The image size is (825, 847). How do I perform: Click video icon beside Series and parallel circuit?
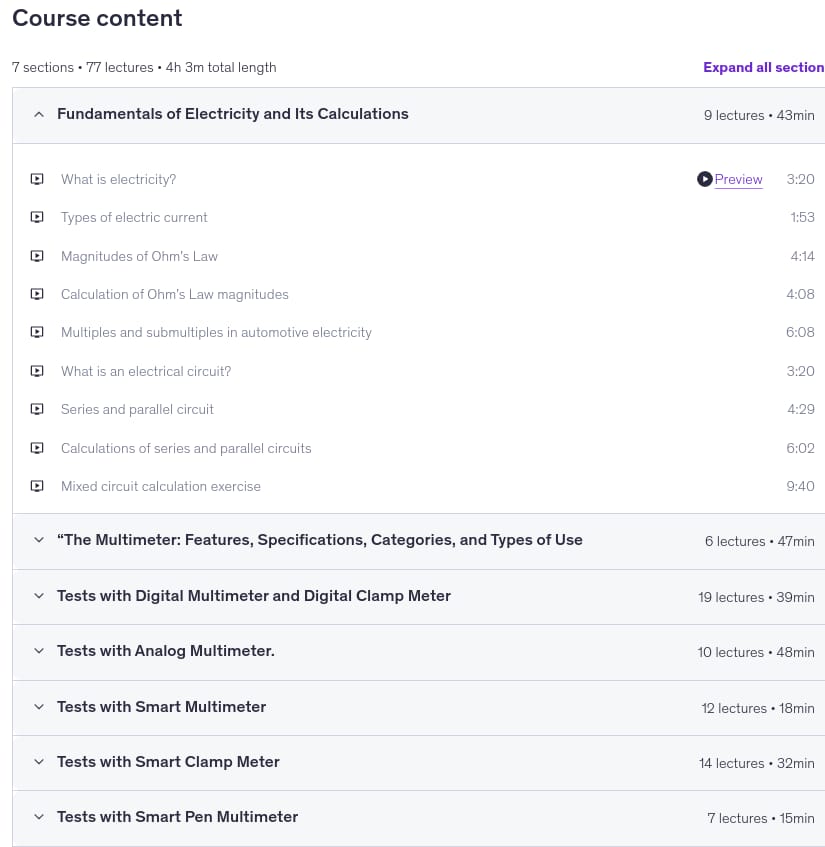(37, 409)
